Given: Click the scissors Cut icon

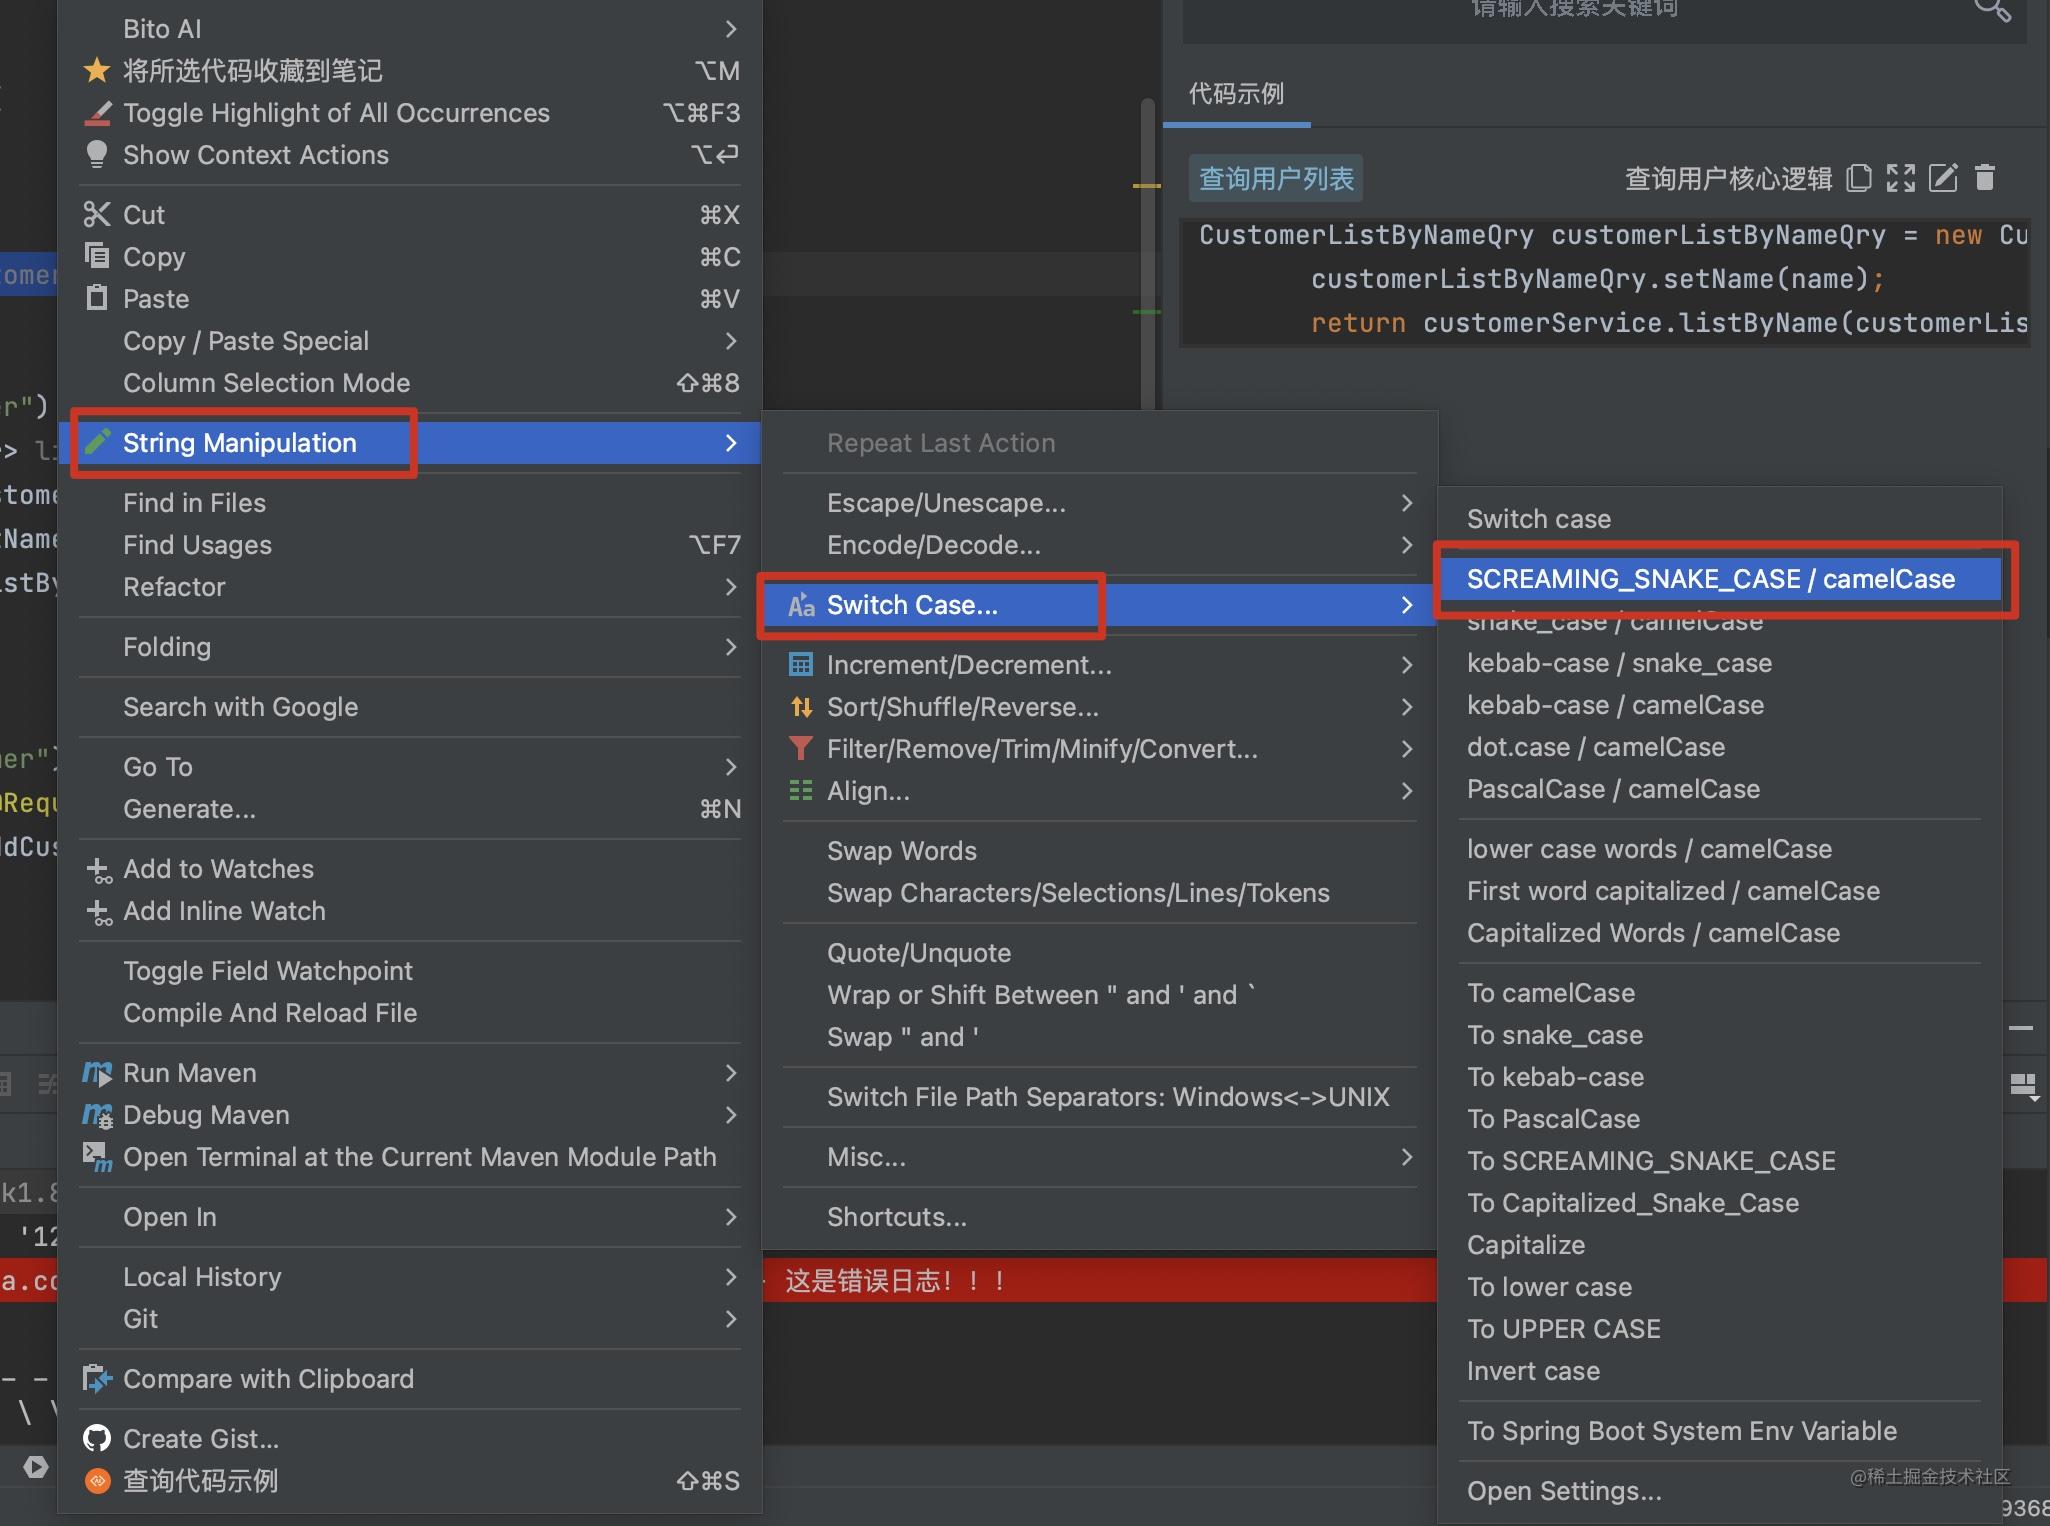Looking at the screenshot, I should [x=97, y=215].
